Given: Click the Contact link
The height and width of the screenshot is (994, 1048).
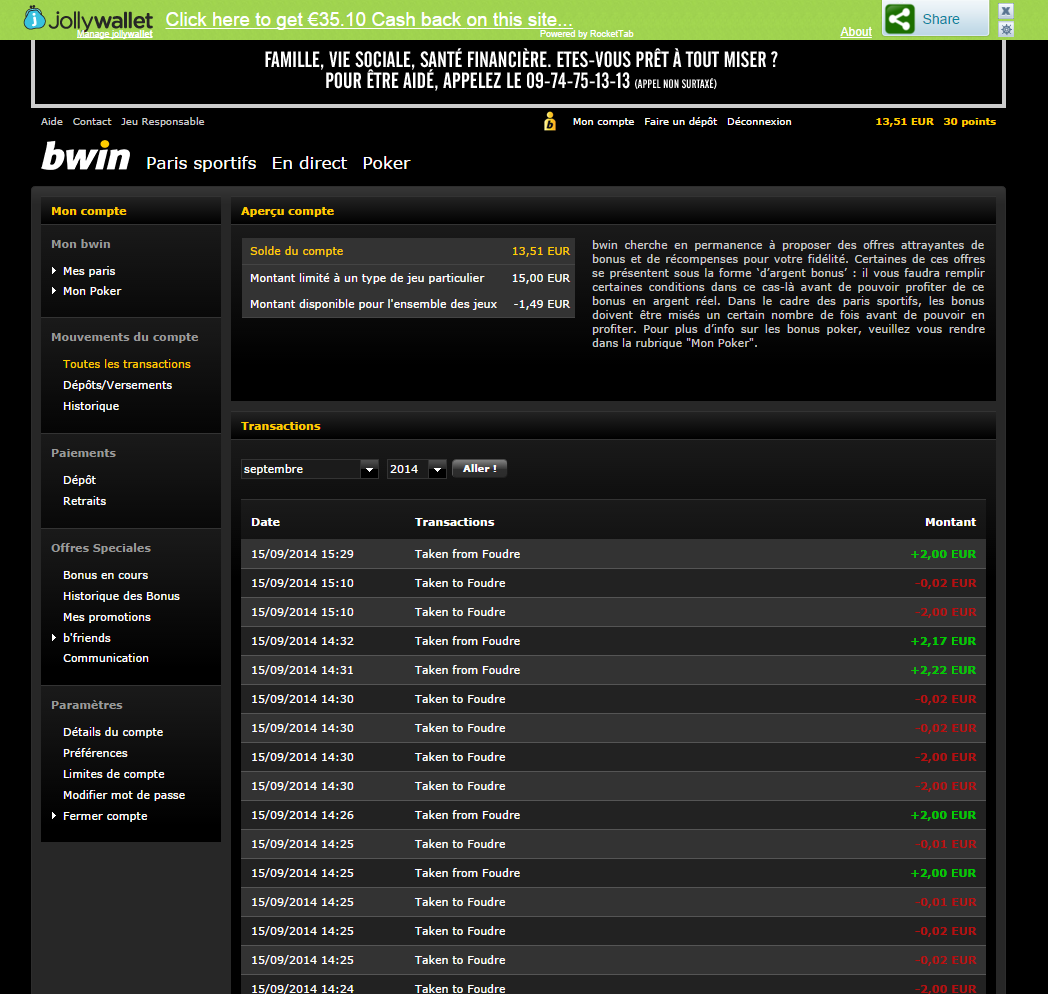Looking at the screenshot, I should click(92, 122).
